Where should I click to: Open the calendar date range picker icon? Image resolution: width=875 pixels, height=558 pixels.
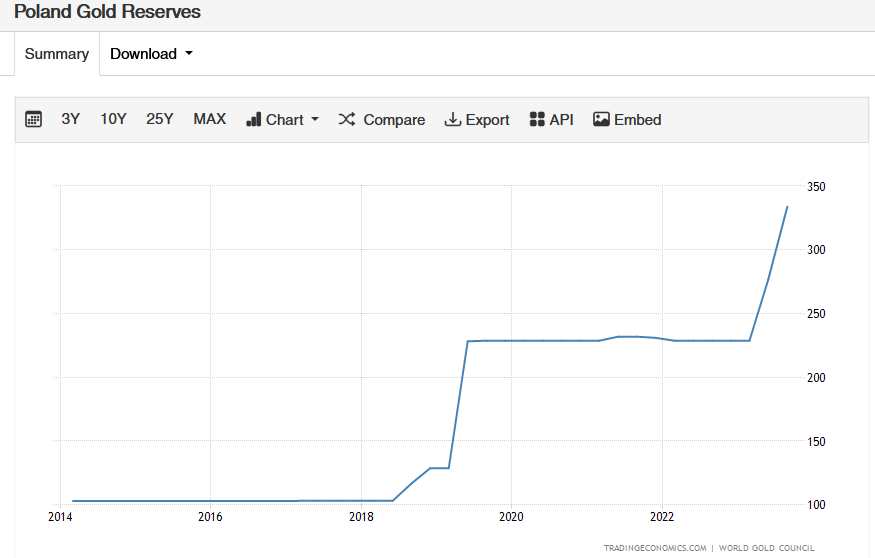tap(33, 119)
